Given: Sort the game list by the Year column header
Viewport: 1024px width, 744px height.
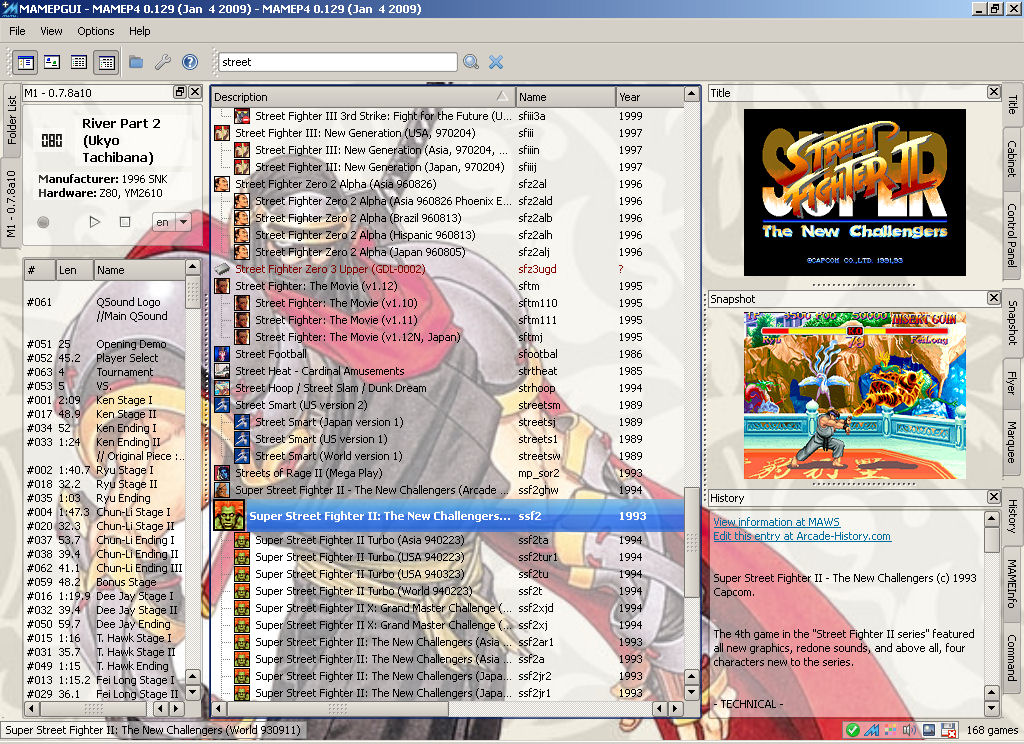Looking at the screenshot, I should 649,97.
